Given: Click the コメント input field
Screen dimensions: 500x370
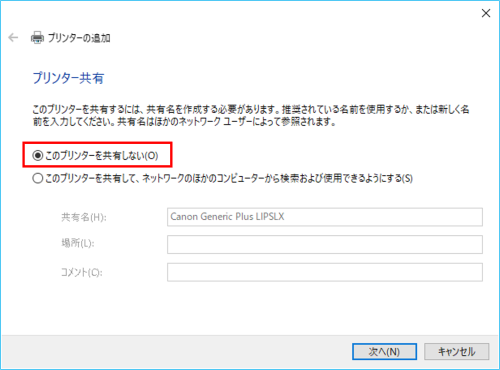Looking at the screenshot, I should 325,272.
